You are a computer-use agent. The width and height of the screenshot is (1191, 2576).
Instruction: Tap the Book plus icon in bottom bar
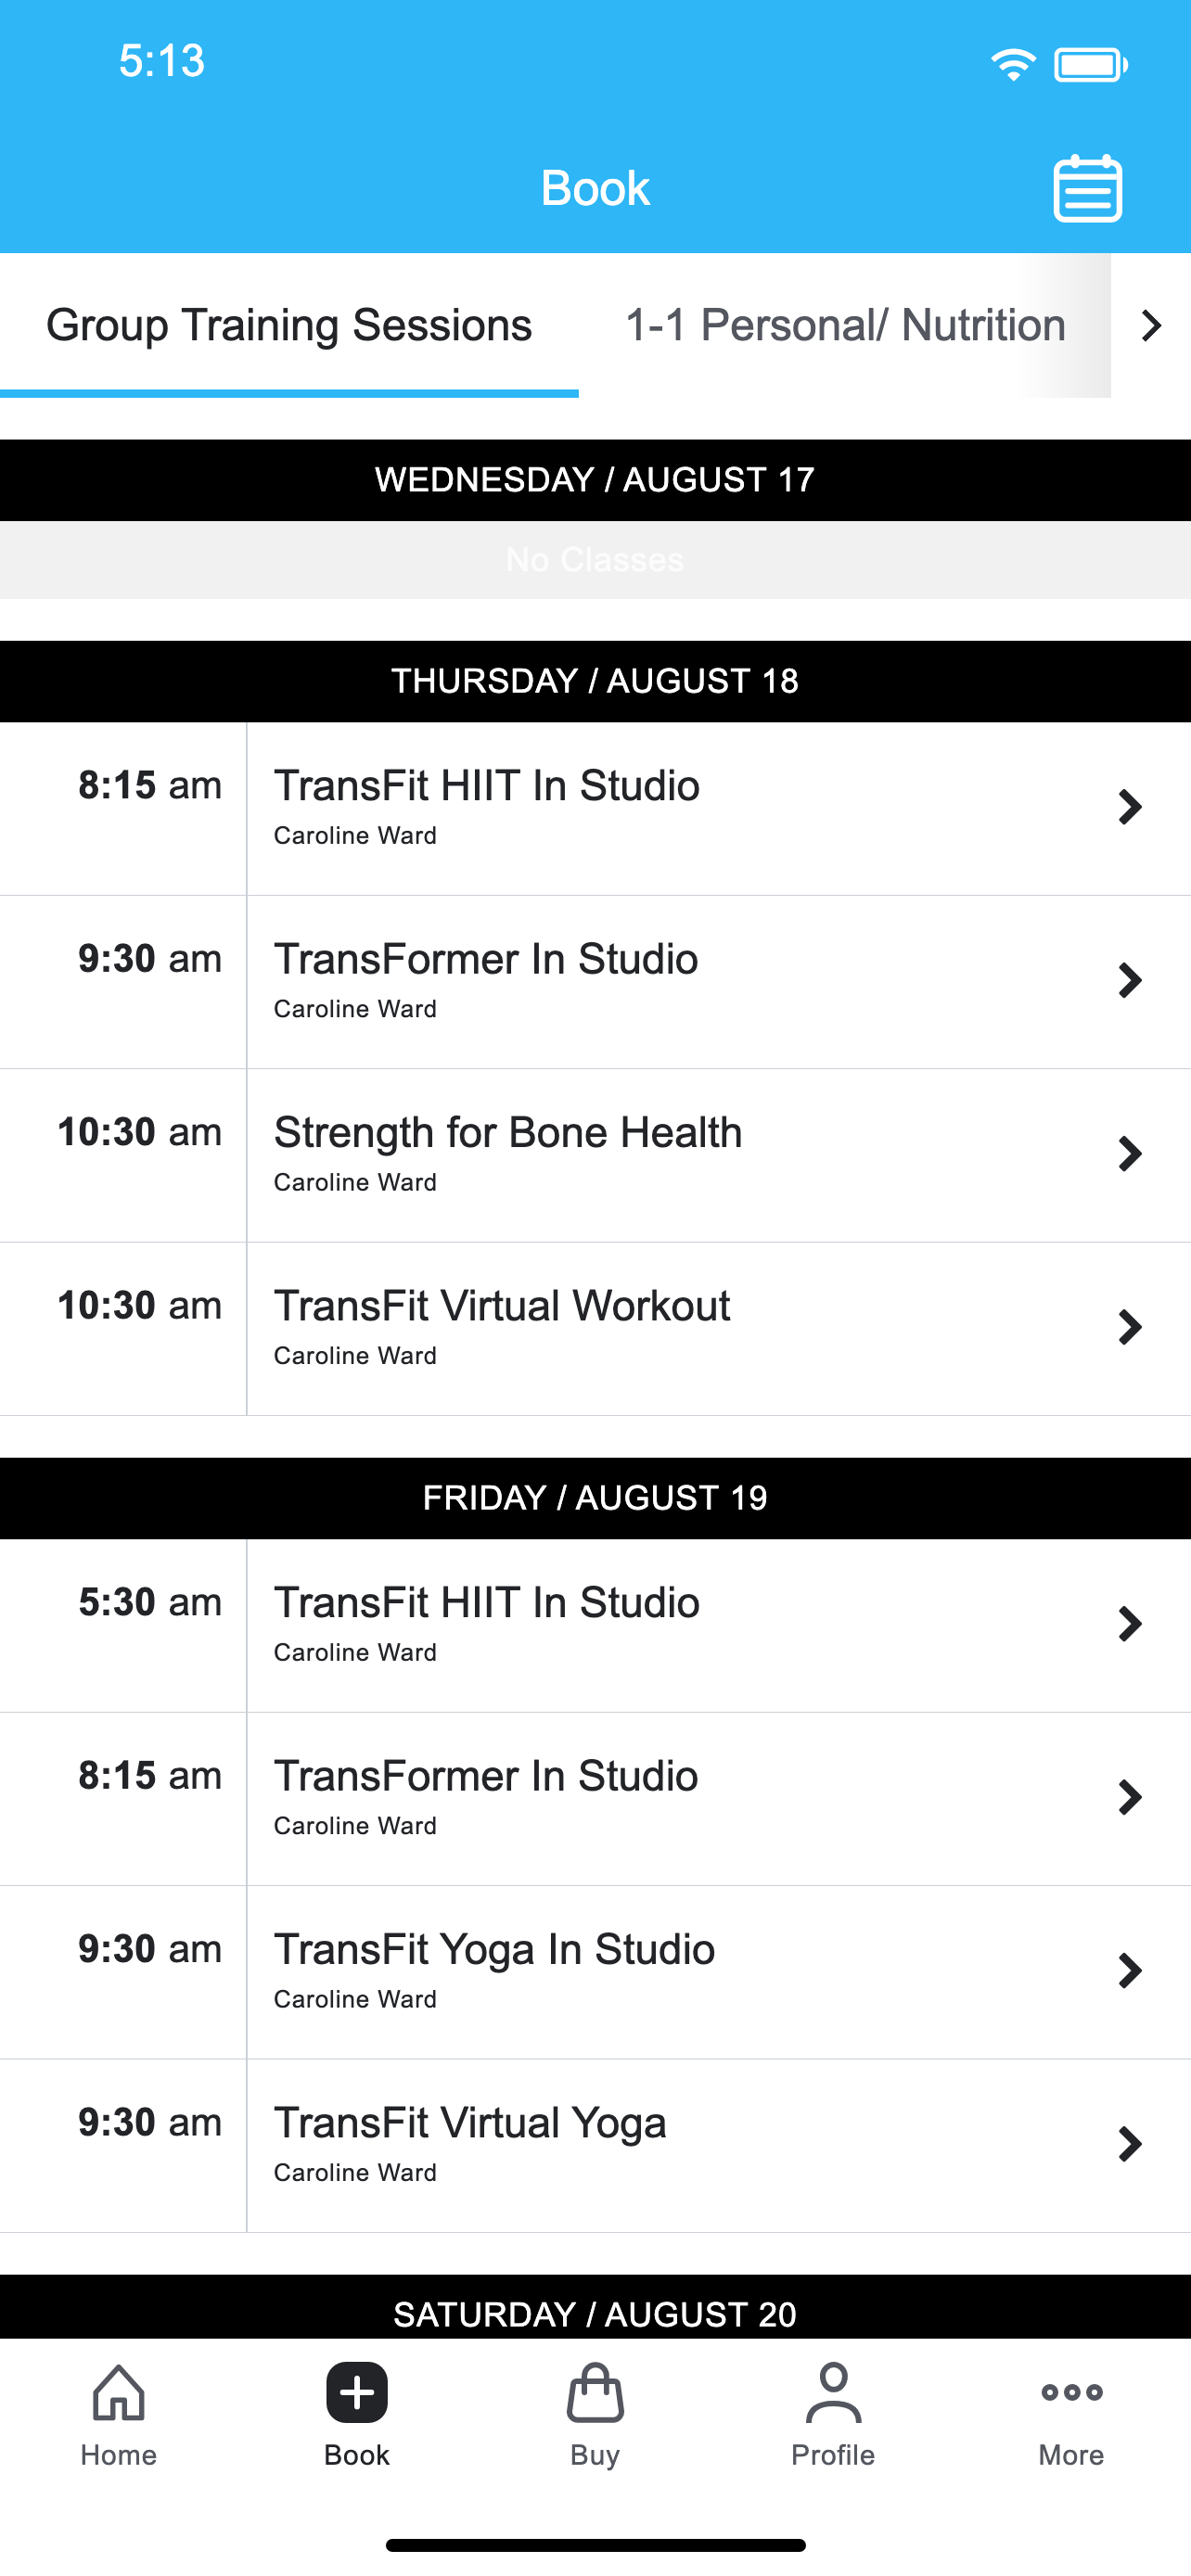(x=357, y=2393)
